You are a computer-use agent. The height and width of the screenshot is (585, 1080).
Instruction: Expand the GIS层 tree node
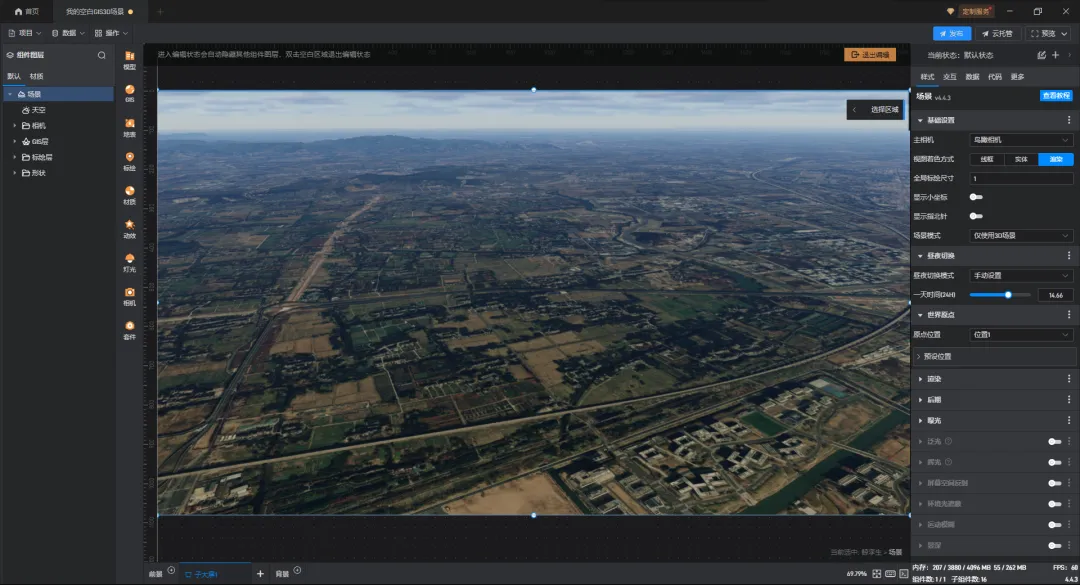[14, 141]
